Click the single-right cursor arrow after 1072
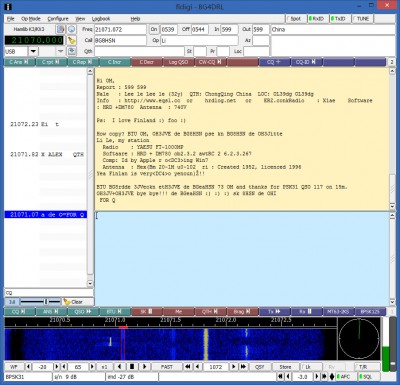Image resolution: width=400 pixels, height=385 pixels. coord(234,367)
